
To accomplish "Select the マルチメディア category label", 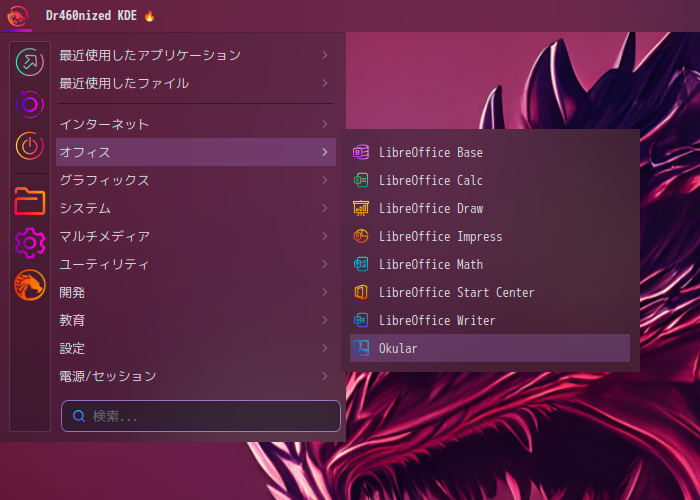I will click(104, 236).
